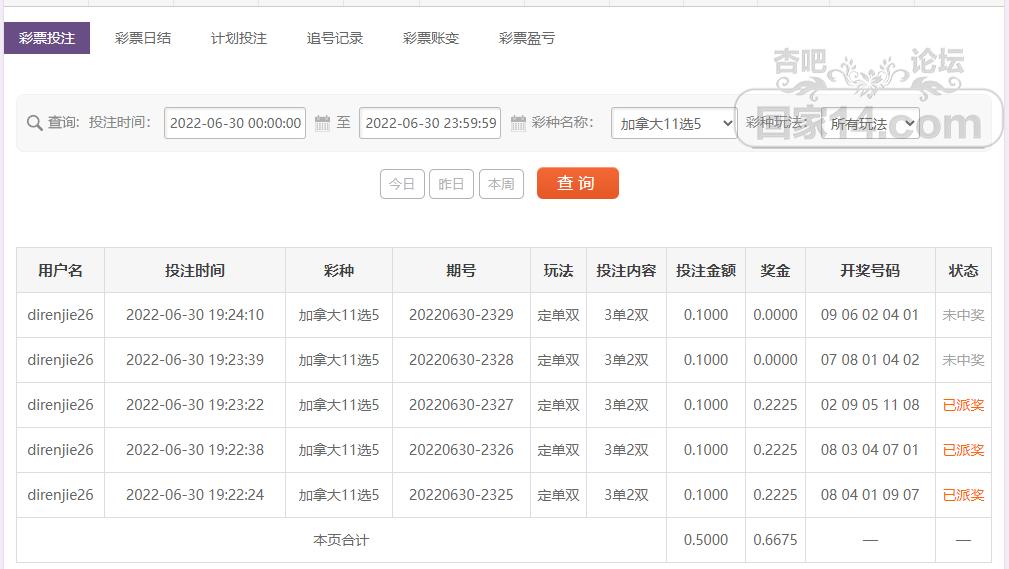Select 本周 quick date button
1009x569 pixels.
click(x=501, y=184)
